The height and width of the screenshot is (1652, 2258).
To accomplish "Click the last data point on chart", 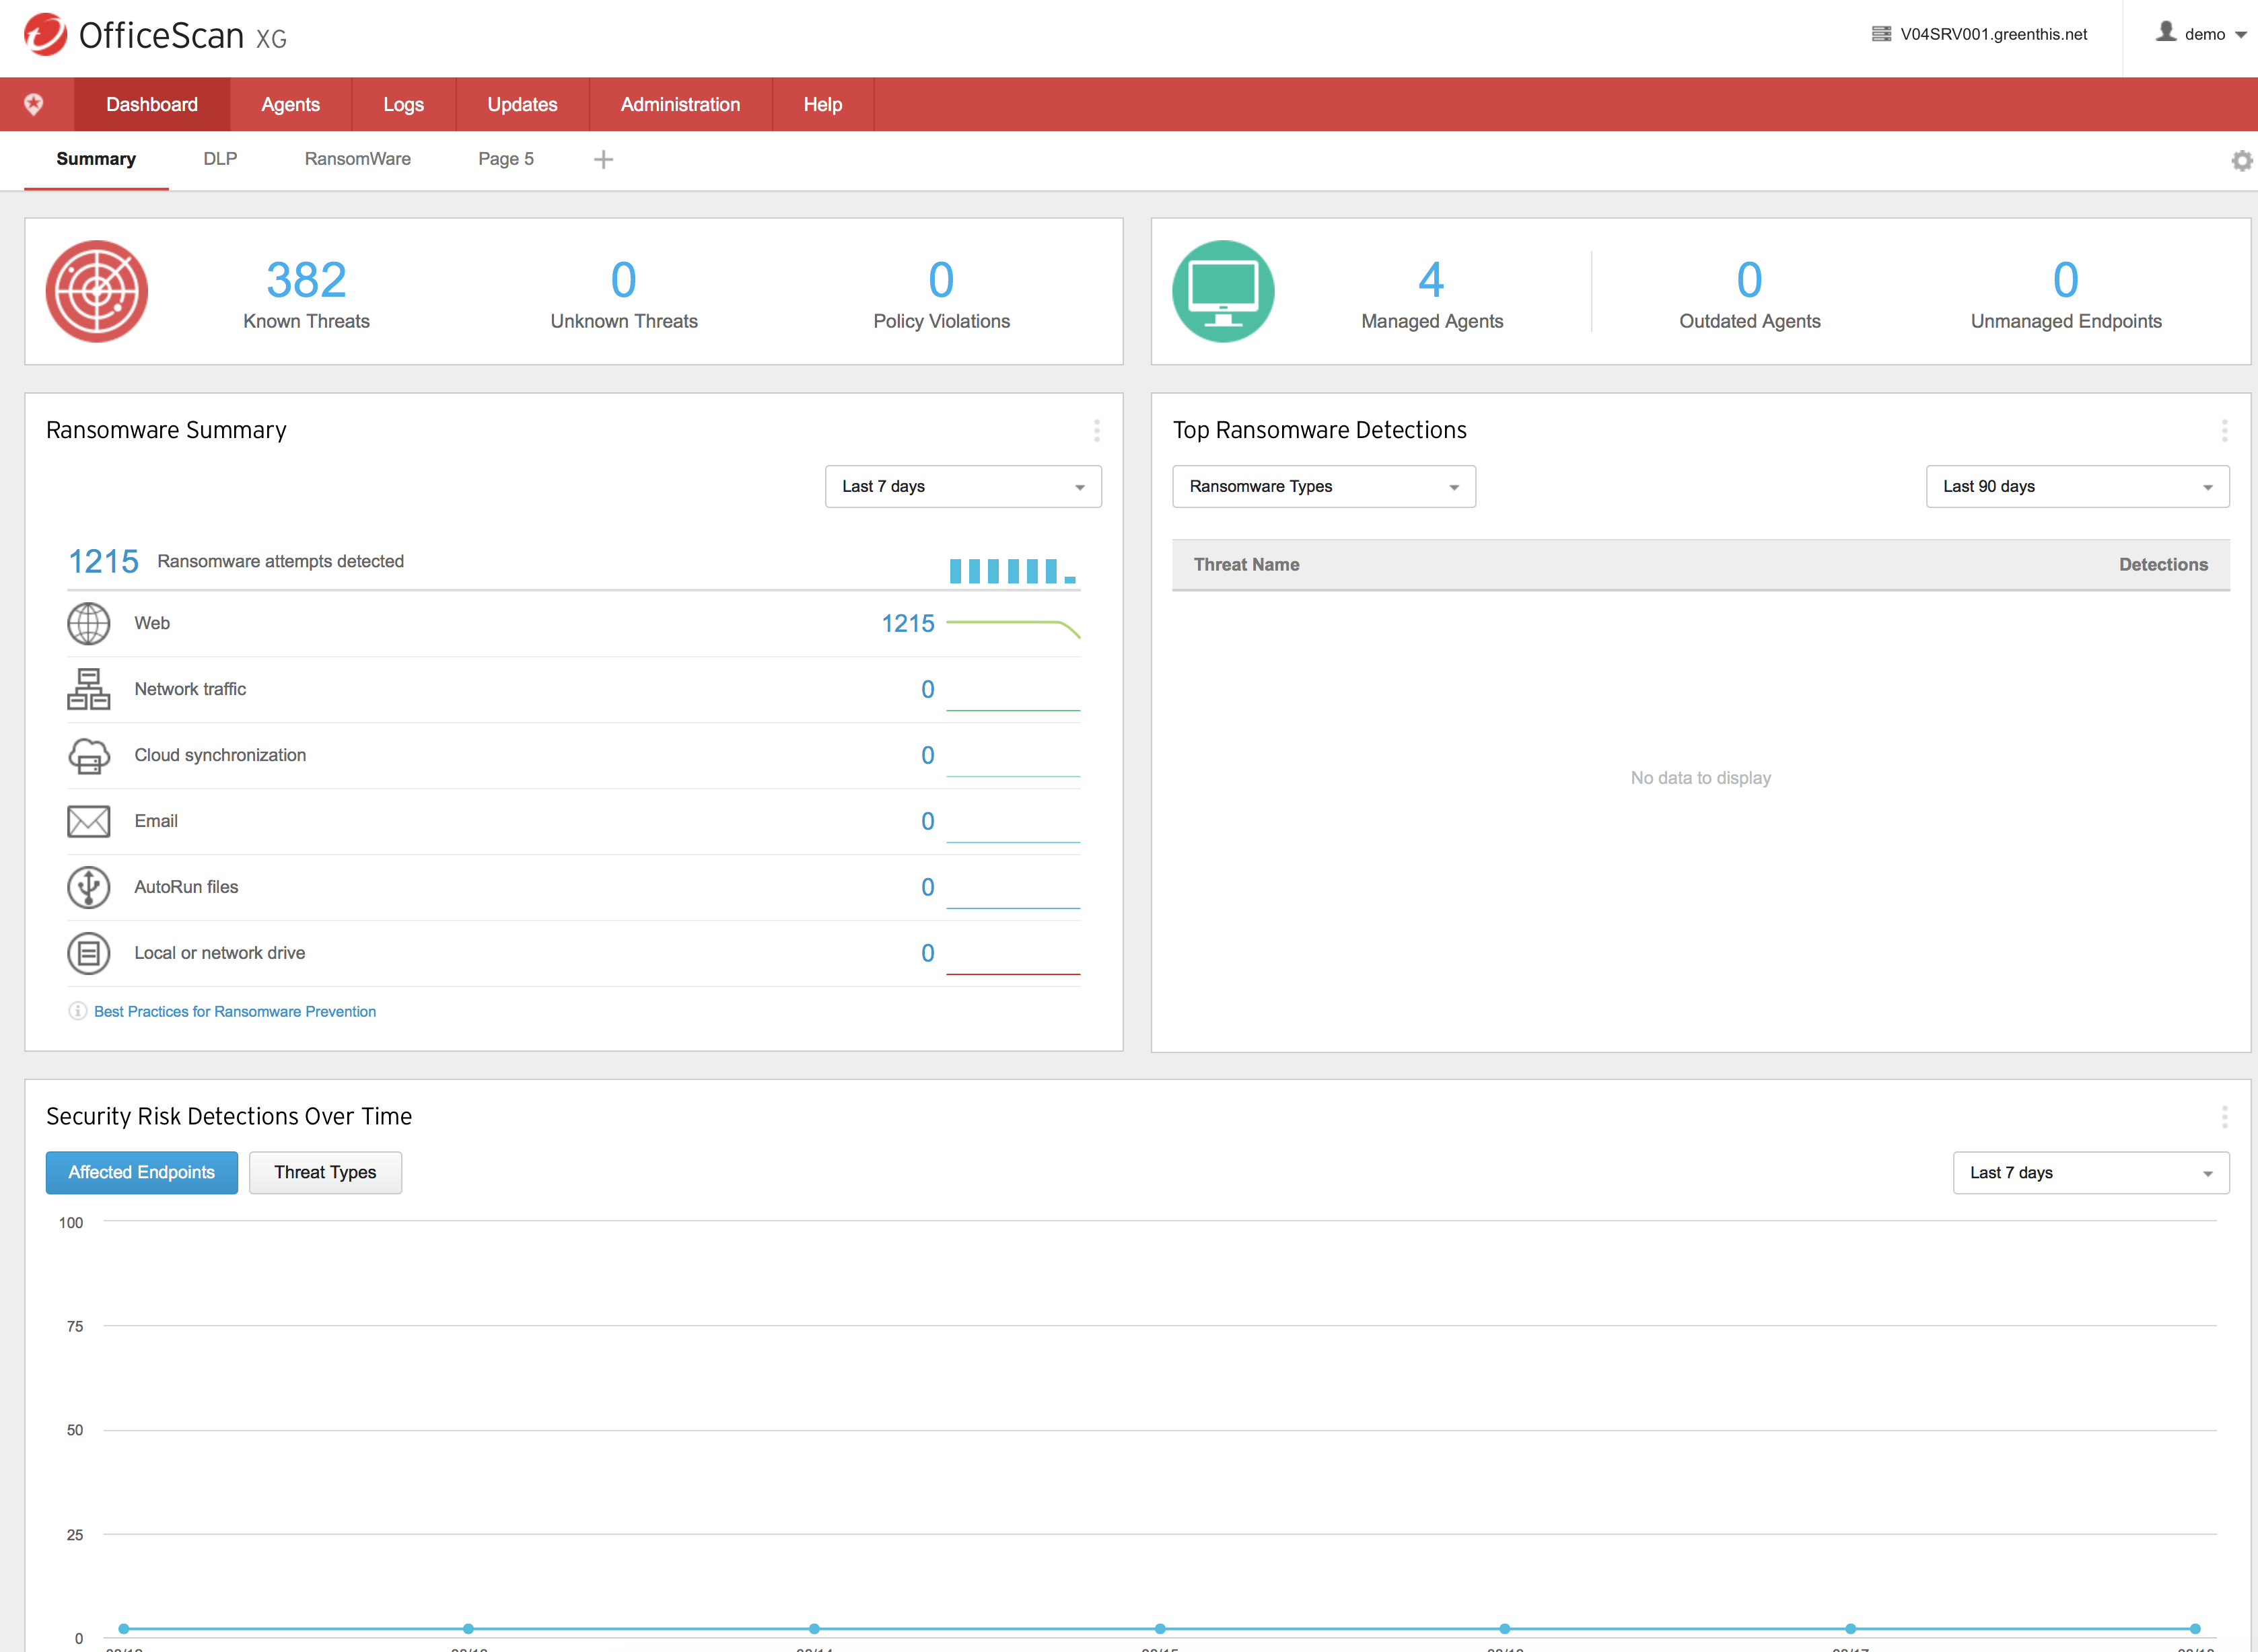I will click(2195, 1629).
